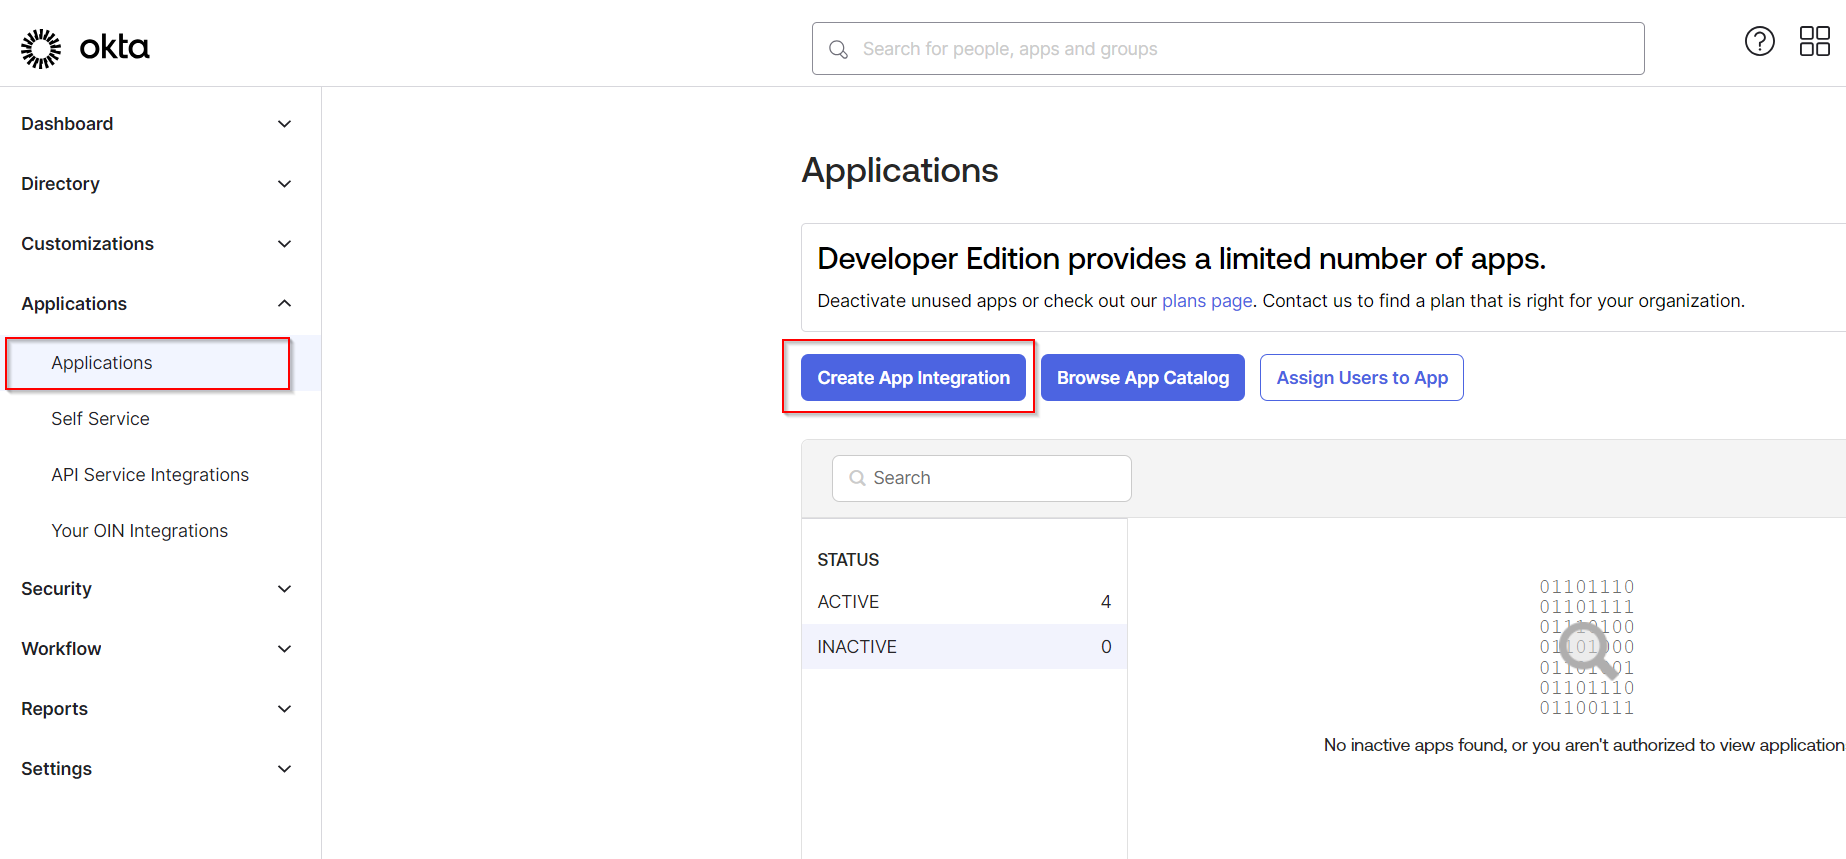Image resolution: width=1846 pixels, height=859 pixels.
Task: Open API Service Integrations page
Action: [150, 475]
